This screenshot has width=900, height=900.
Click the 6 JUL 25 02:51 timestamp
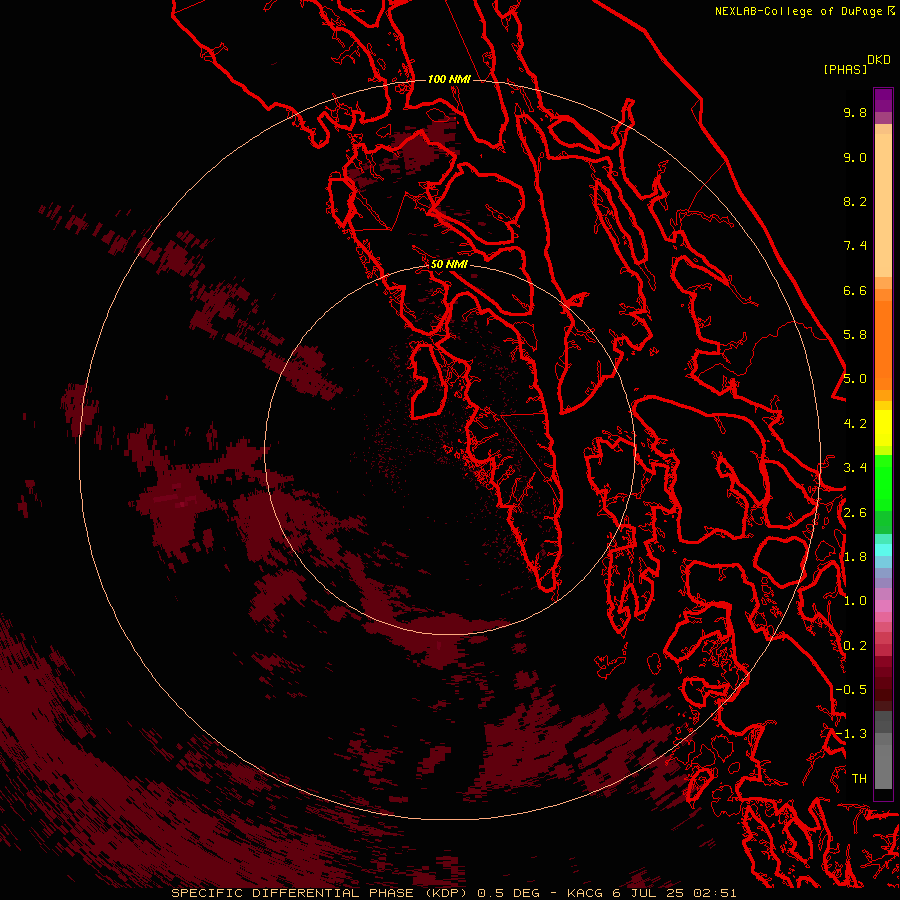(674, 893)
